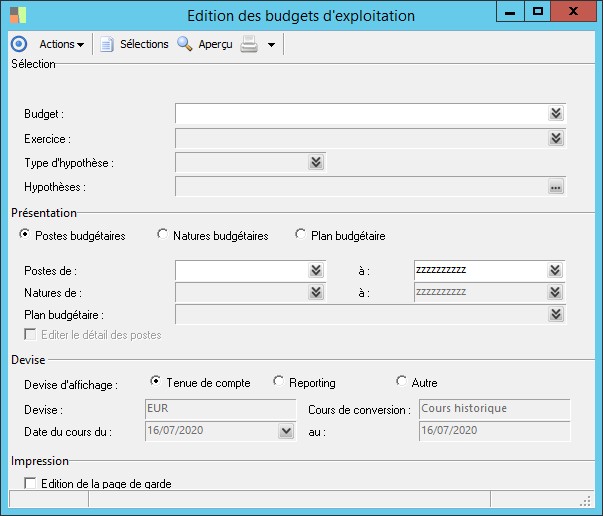Image resolution: width=603 pixels, height=516 pixels.
Task: Click the printer icon in toolbar
Action: tap(249, 44)
